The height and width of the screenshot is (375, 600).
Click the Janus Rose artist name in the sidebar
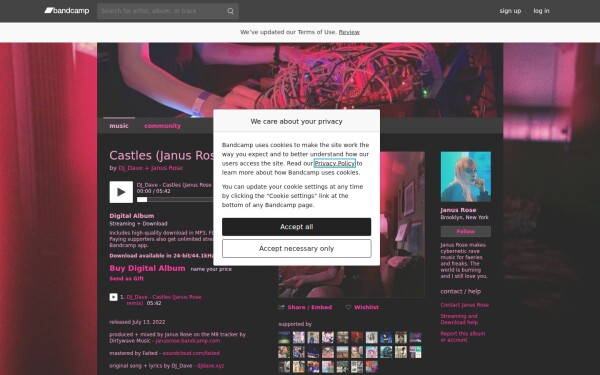458,210
